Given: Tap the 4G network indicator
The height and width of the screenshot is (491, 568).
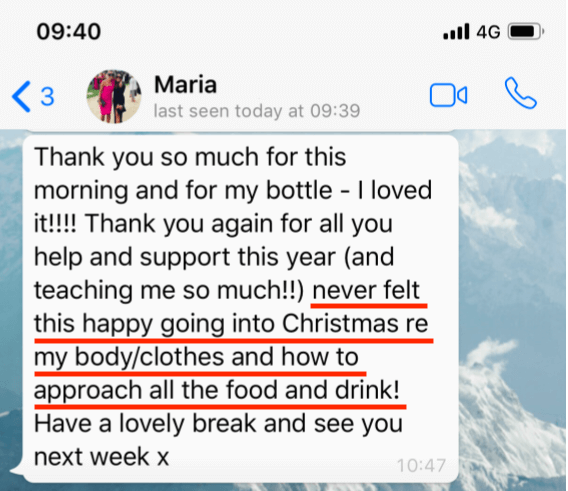Looking at the screenshot, I should click(x=488, y=32).
